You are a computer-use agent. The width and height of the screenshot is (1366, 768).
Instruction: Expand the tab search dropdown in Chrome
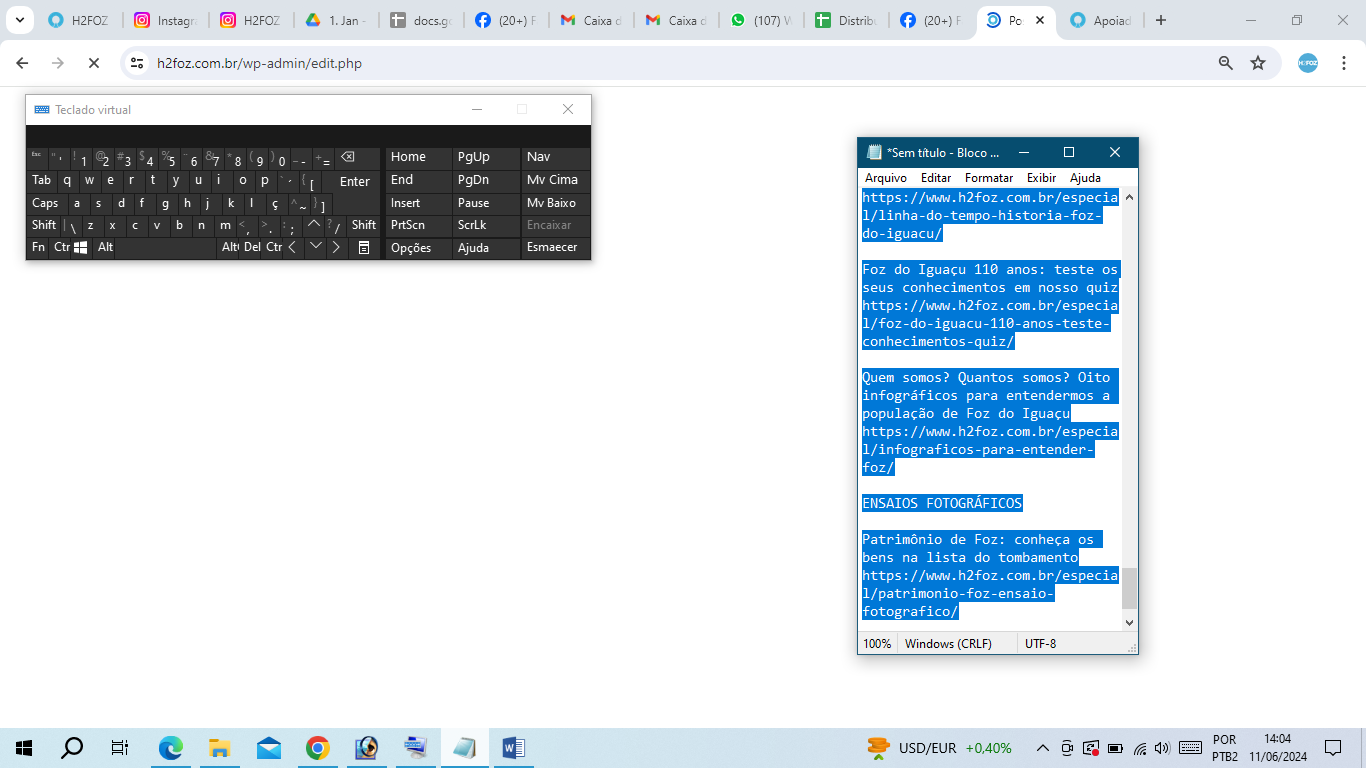pyautogui.click(x=19, y=20)
